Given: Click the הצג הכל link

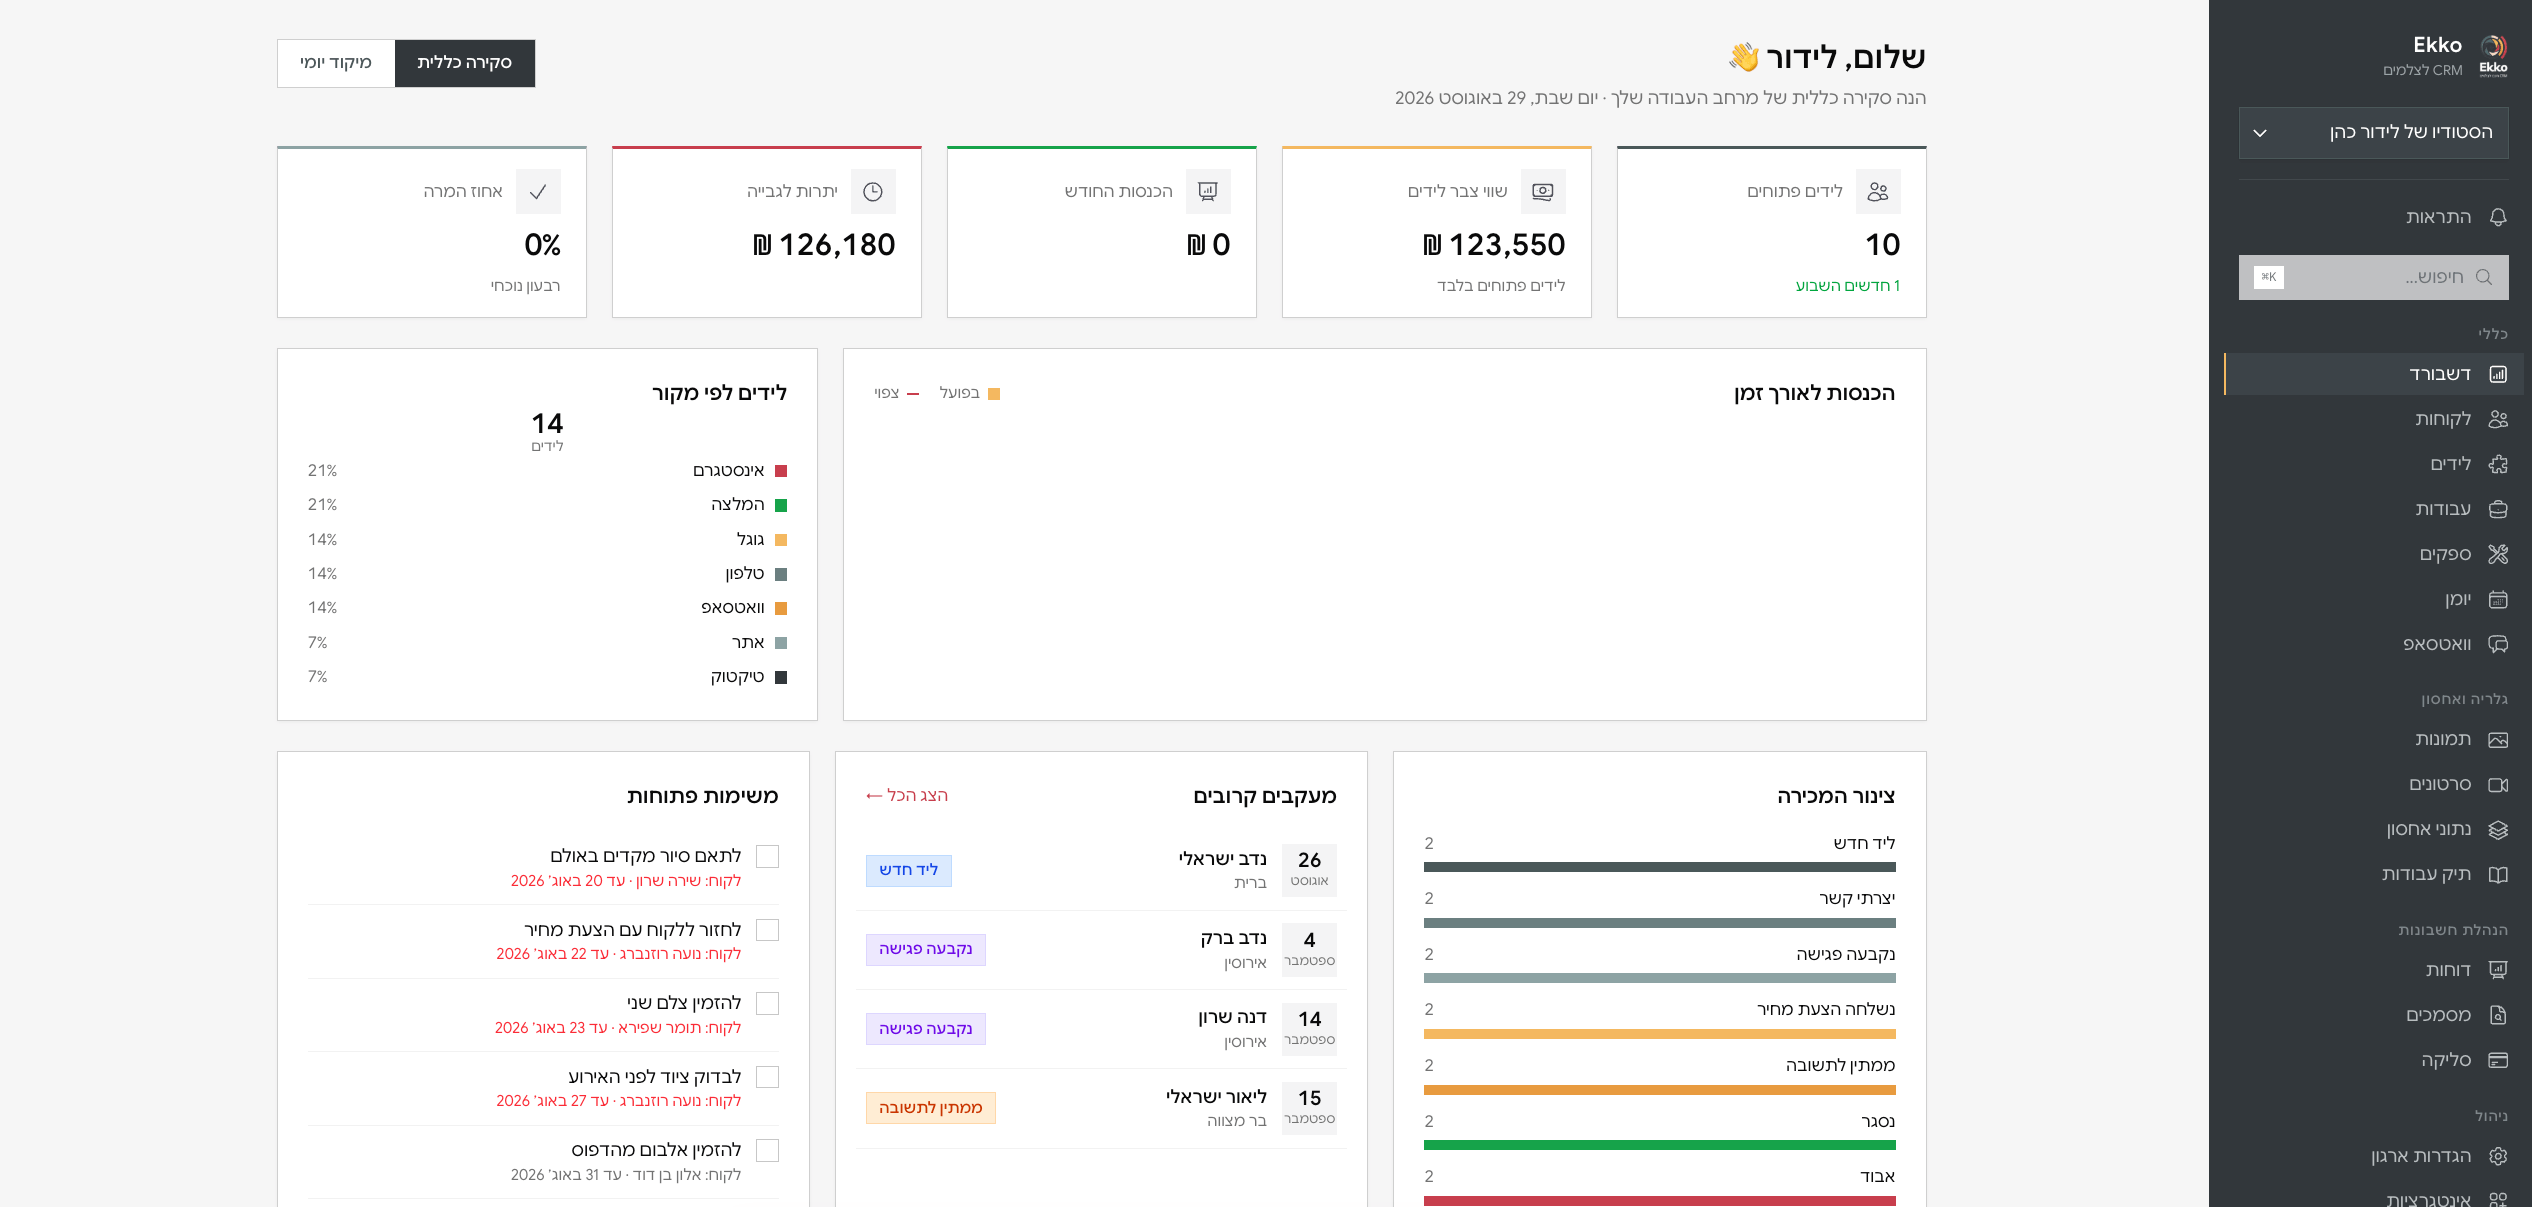Looking at the screenshot, I should click(x=907, y=795).
